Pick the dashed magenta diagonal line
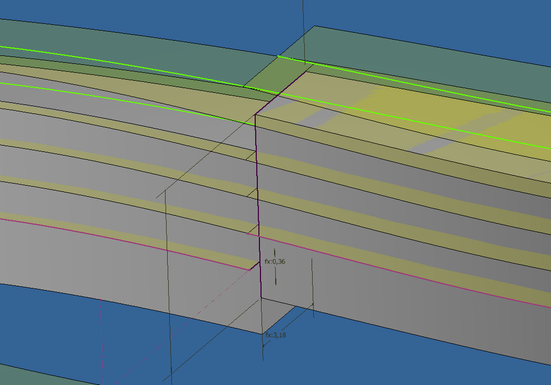The width and height of the screenshot is (551, 385). (183, 327)
